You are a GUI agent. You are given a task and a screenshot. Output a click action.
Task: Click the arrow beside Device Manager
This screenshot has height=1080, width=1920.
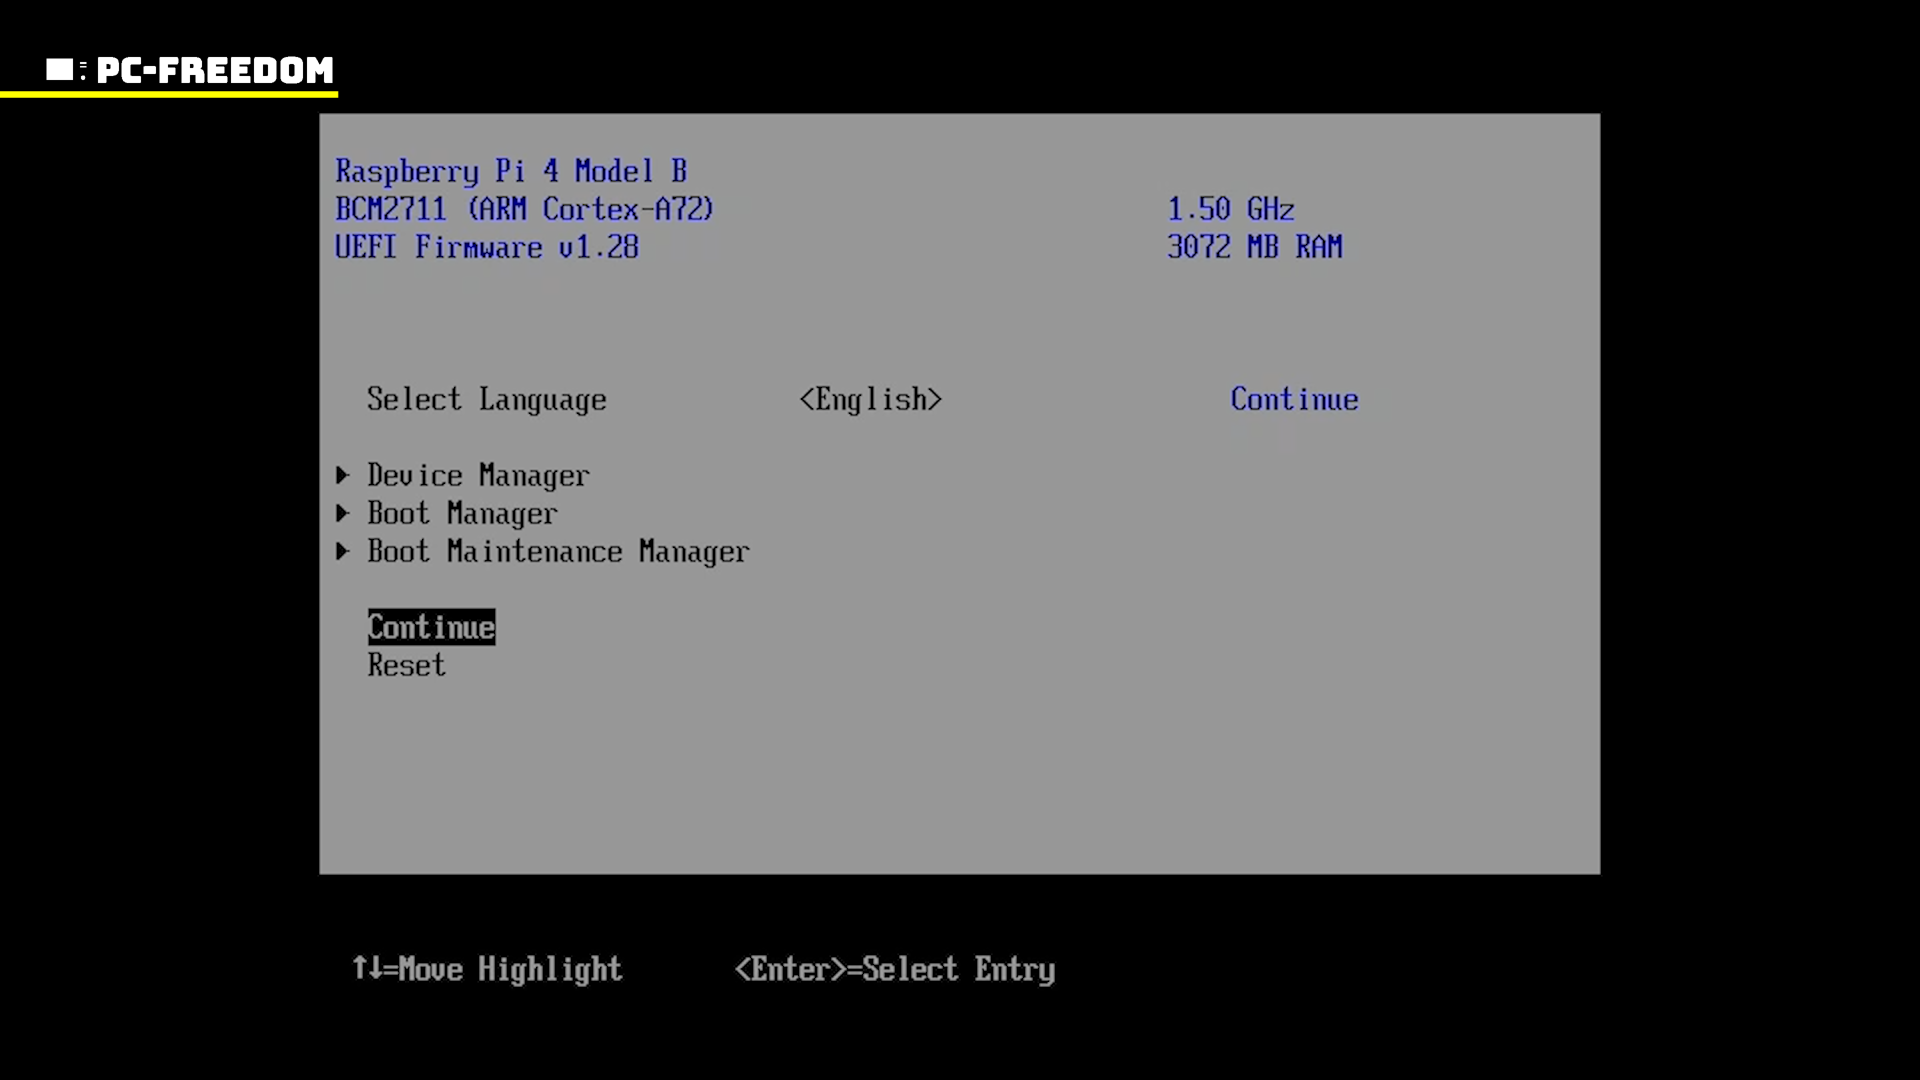click(x=343, y=475)
